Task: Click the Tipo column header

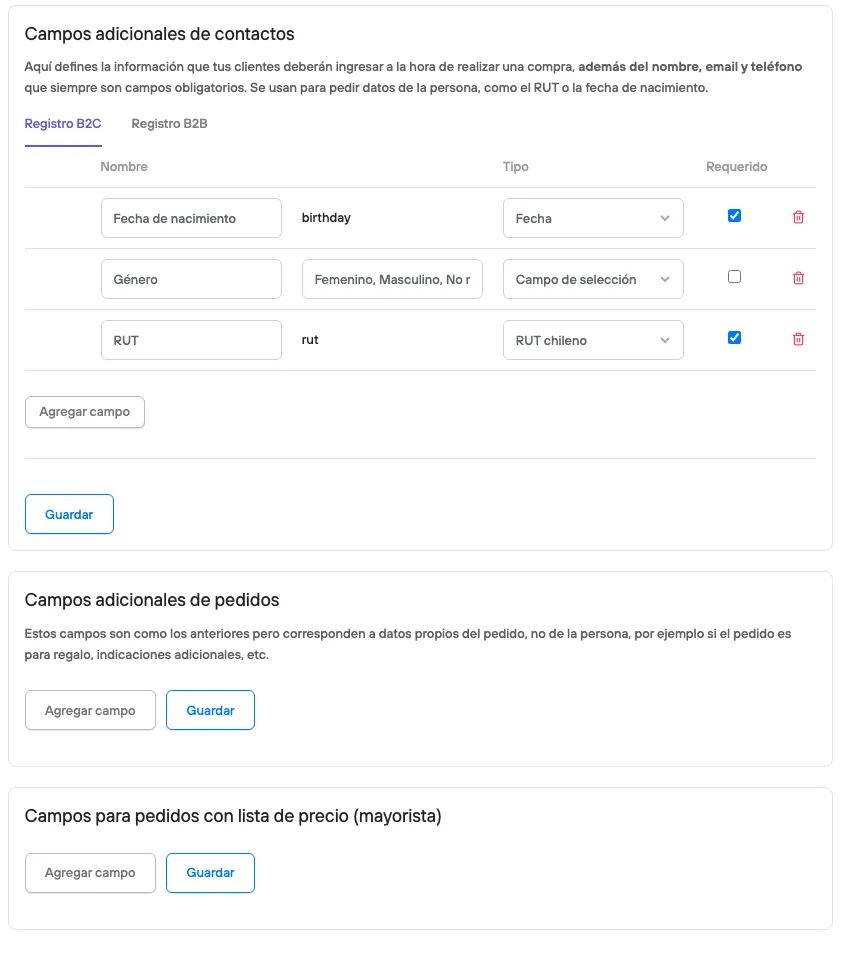Action: [x=516, y=167]
